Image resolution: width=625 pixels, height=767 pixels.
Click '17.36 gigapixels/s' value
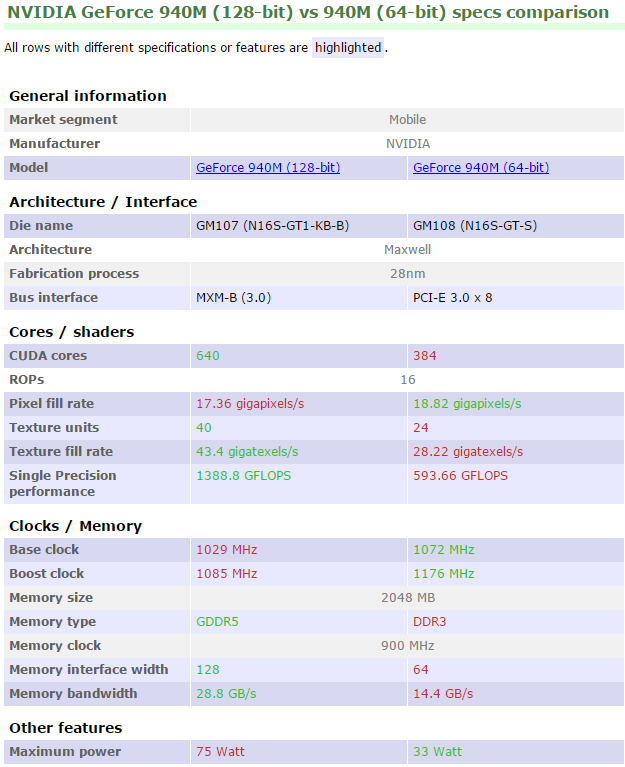[250, 404]
